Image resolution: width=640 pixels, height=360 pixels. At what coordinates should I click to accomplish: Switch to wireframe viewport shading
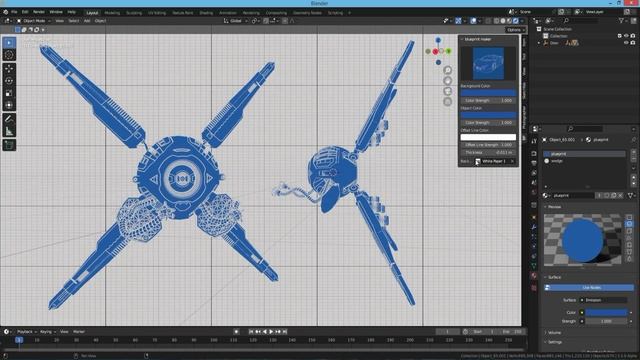click(497, 21)
